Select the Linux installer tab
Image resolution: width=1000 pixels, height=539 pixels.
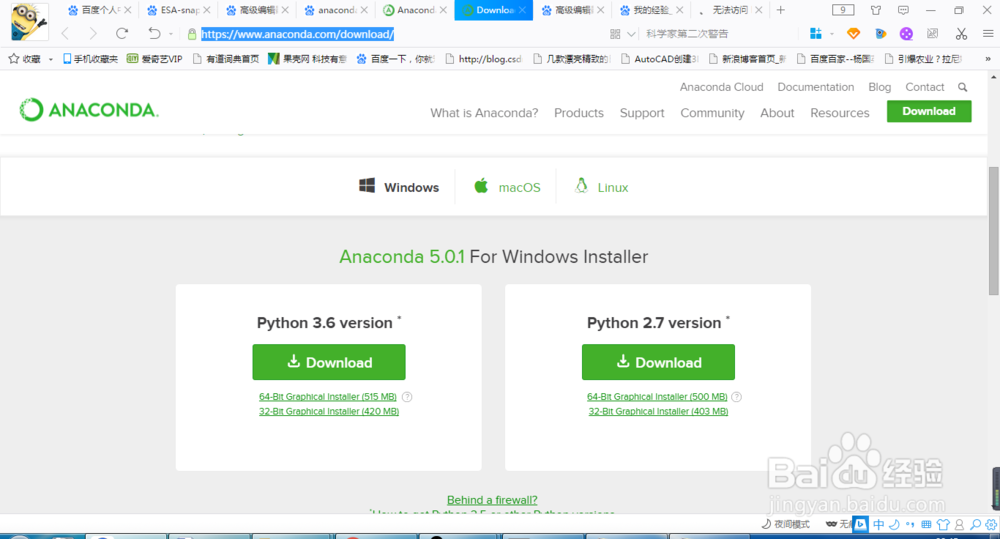tap(601, 187)
